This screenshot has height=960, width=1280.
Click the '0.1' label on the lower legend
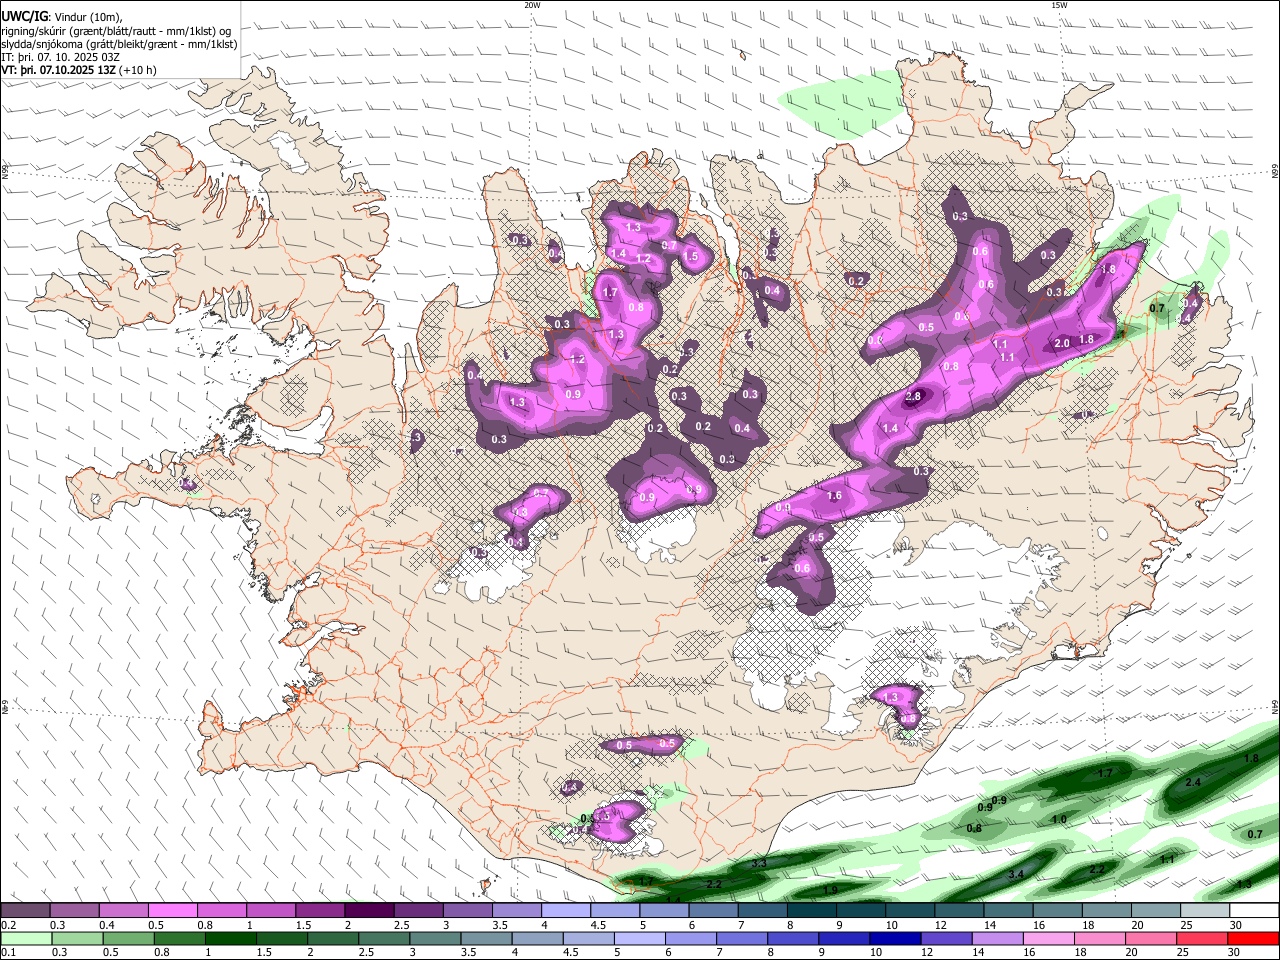click(x=8, y=953)
